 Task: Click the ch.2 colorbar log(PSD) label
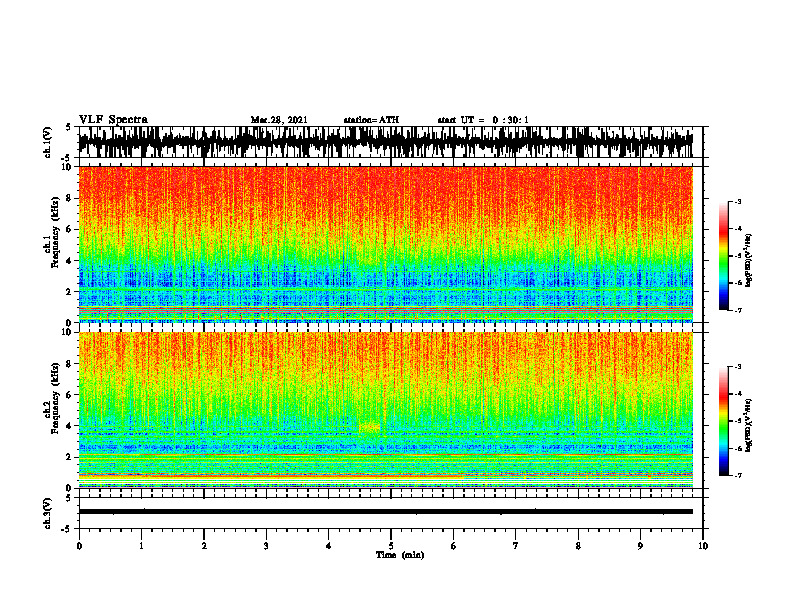pyautogui.click(x=749, y=425)
